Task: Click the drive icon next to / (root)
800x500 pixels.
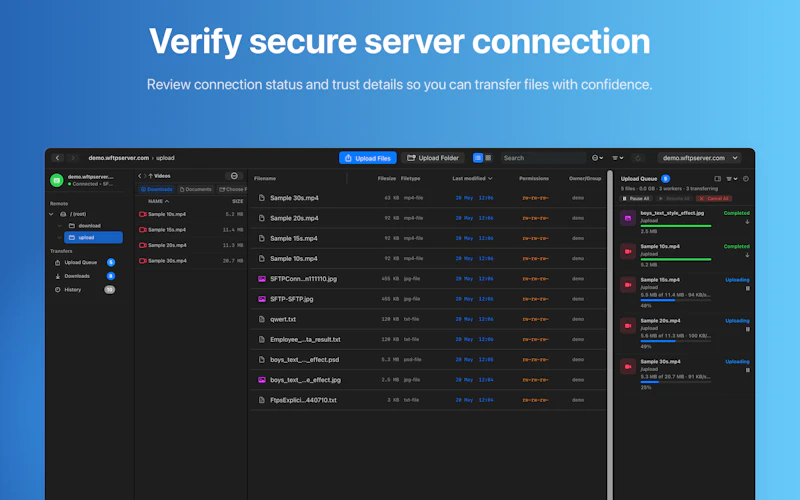Action: point(63,214)
